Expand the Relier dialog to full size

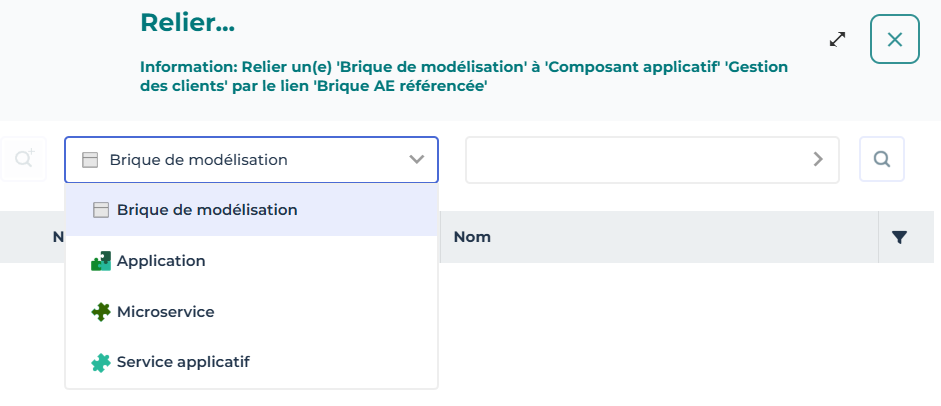[838, 39]
